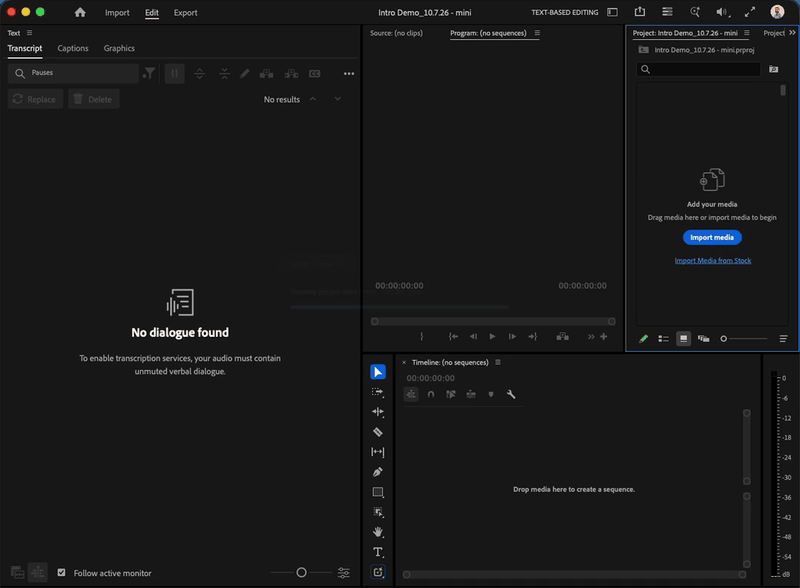Select the Pen tool

378,472
